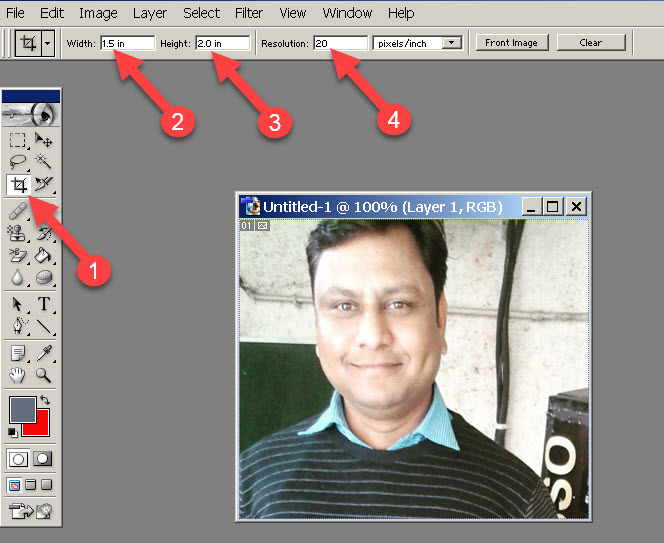Choose the Eraser tool

tap(18, 255)
